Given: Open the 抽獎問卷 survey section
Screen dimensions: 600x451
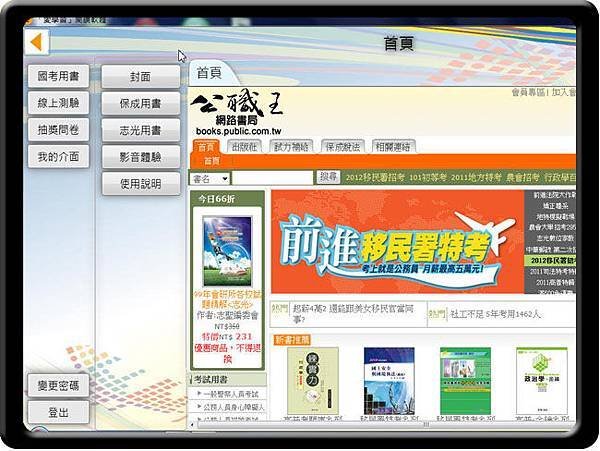Looking at the screenshot, I should [58, 130].
